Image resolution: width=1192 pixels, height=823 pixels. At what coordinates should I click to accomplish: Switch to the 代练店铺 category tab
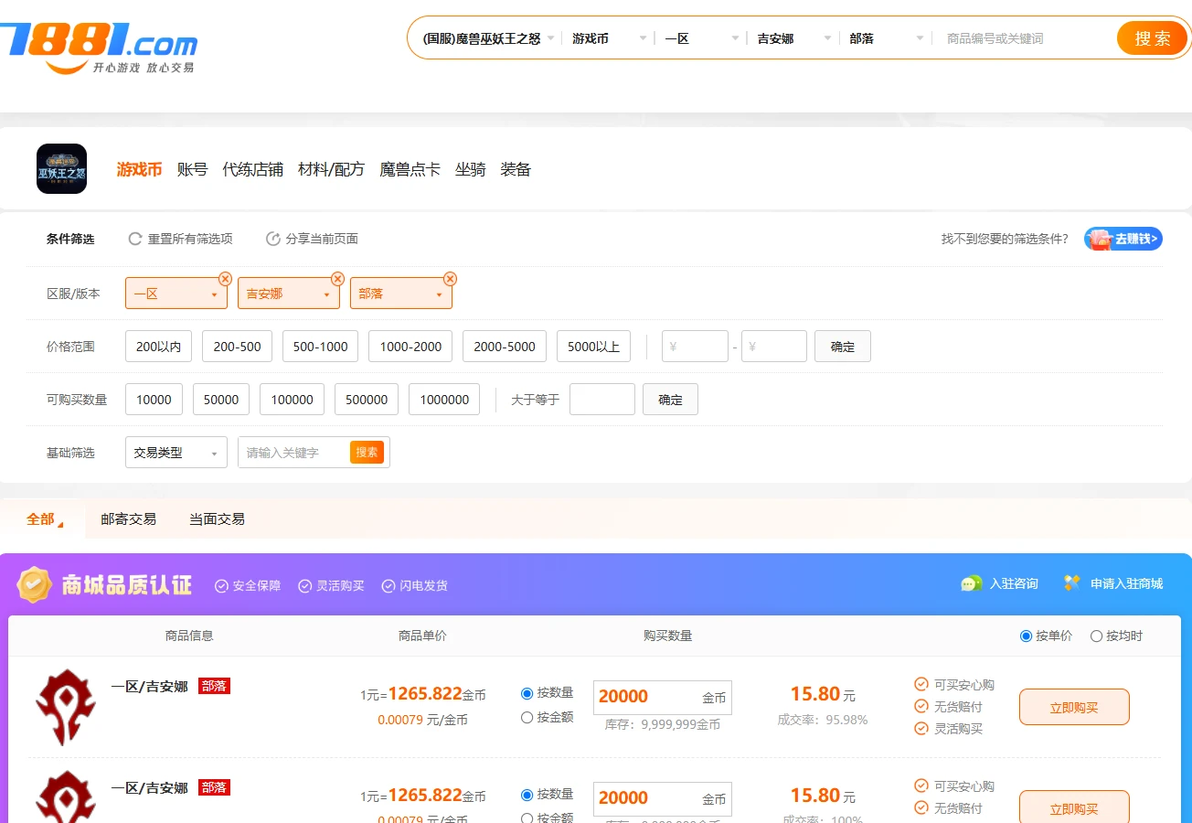(252, 169)
